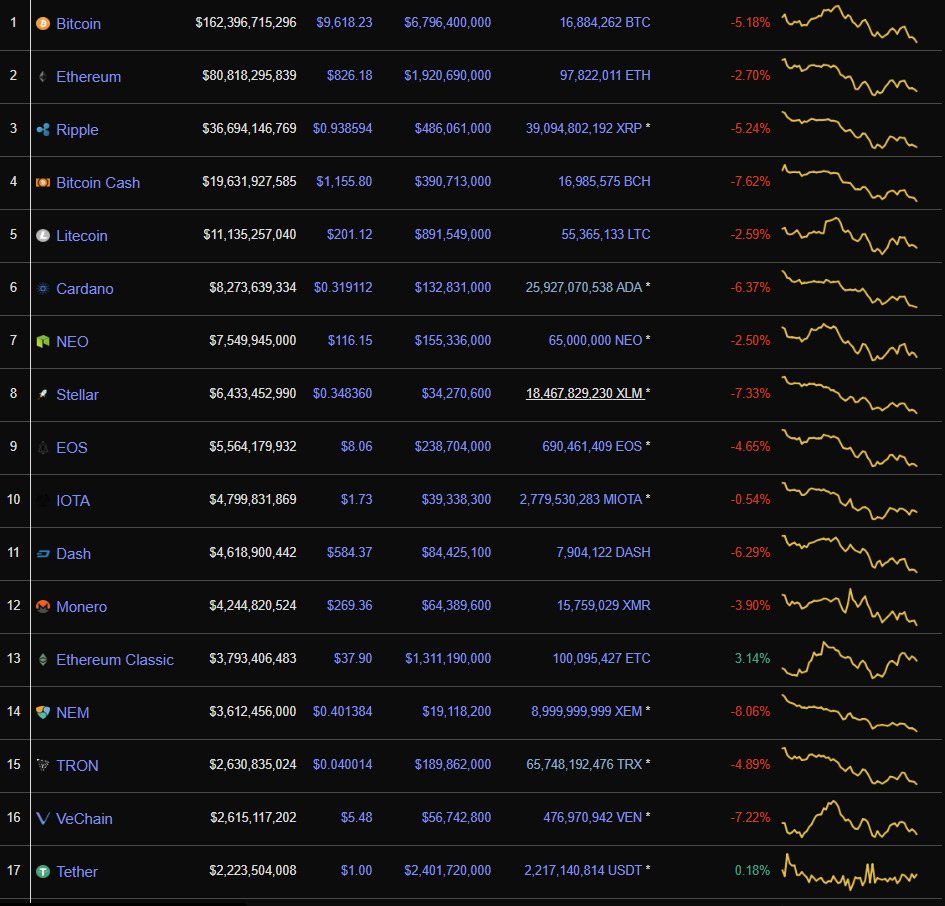
Task: Click Tether change 0.18%
Action: (752, 870)
